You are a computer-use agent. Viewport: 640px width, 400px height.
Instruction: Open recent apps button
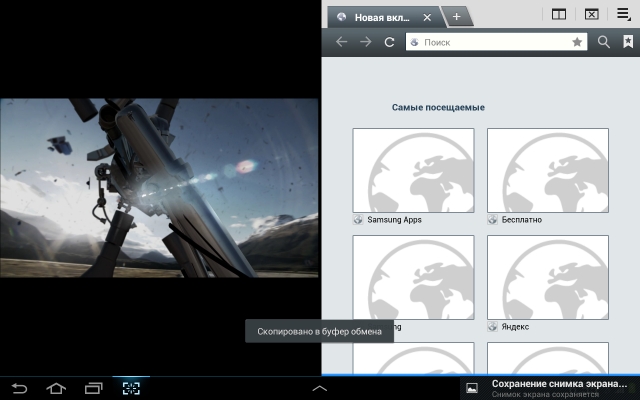[93, 388]
